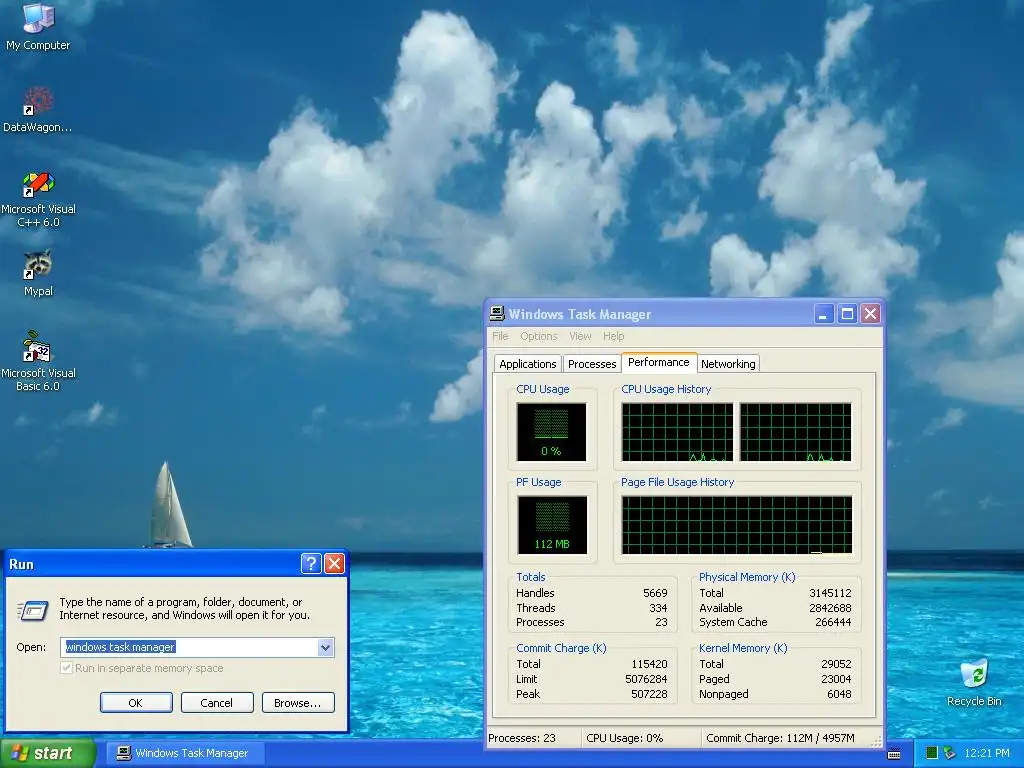Click the first CPU Usage History graph
The height and width of the screenshot is (768, 1024).
tap(677, 432)
